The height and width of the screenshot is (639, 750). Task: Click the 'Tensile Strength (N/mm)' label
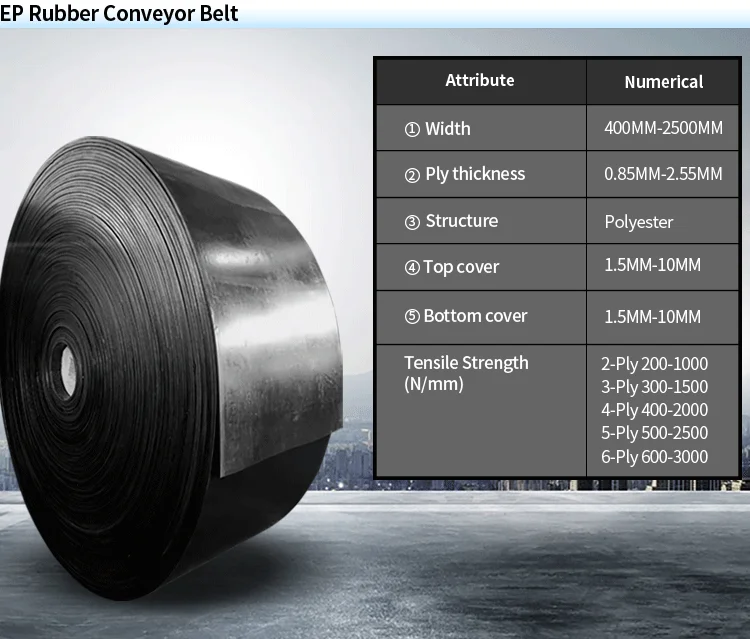click(x=466, y=374)
